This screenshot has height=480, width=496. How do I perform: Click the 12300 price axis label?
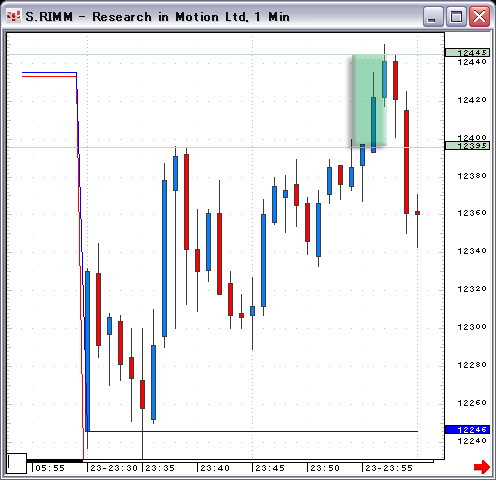[472, 327]
